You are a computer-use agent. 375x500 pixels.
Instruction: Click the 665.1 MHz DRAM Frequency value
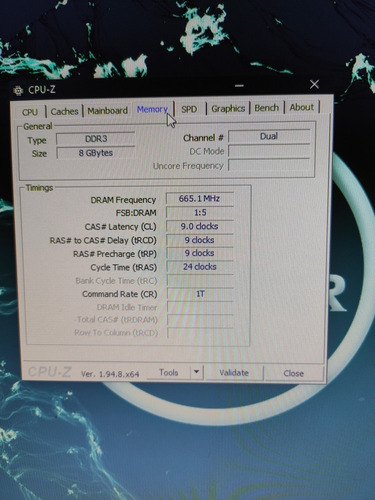click(199, 199)
